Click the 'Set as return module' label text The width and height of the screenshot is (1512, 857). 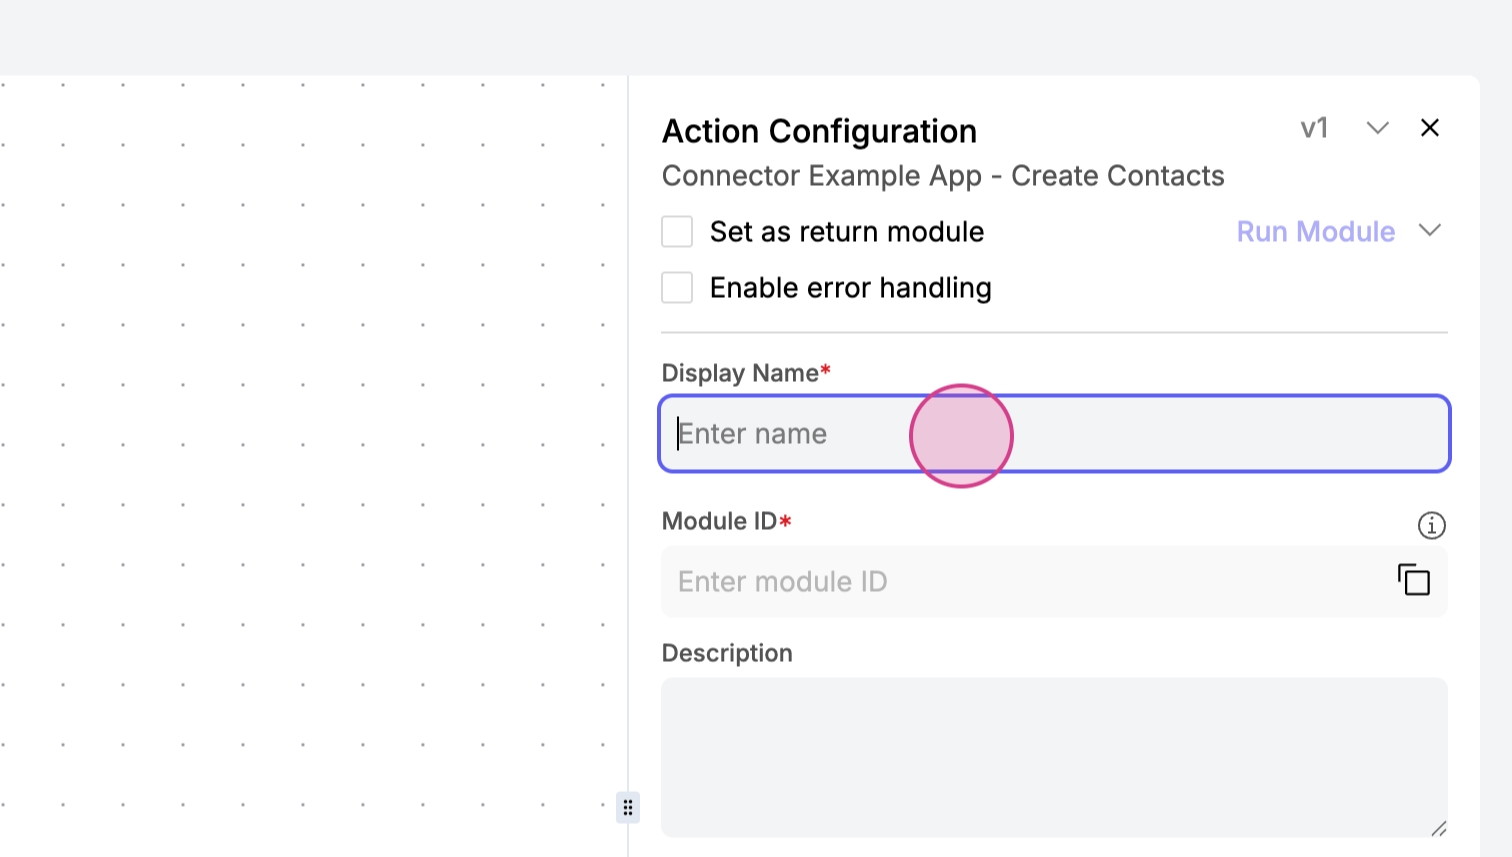(846, 232)
